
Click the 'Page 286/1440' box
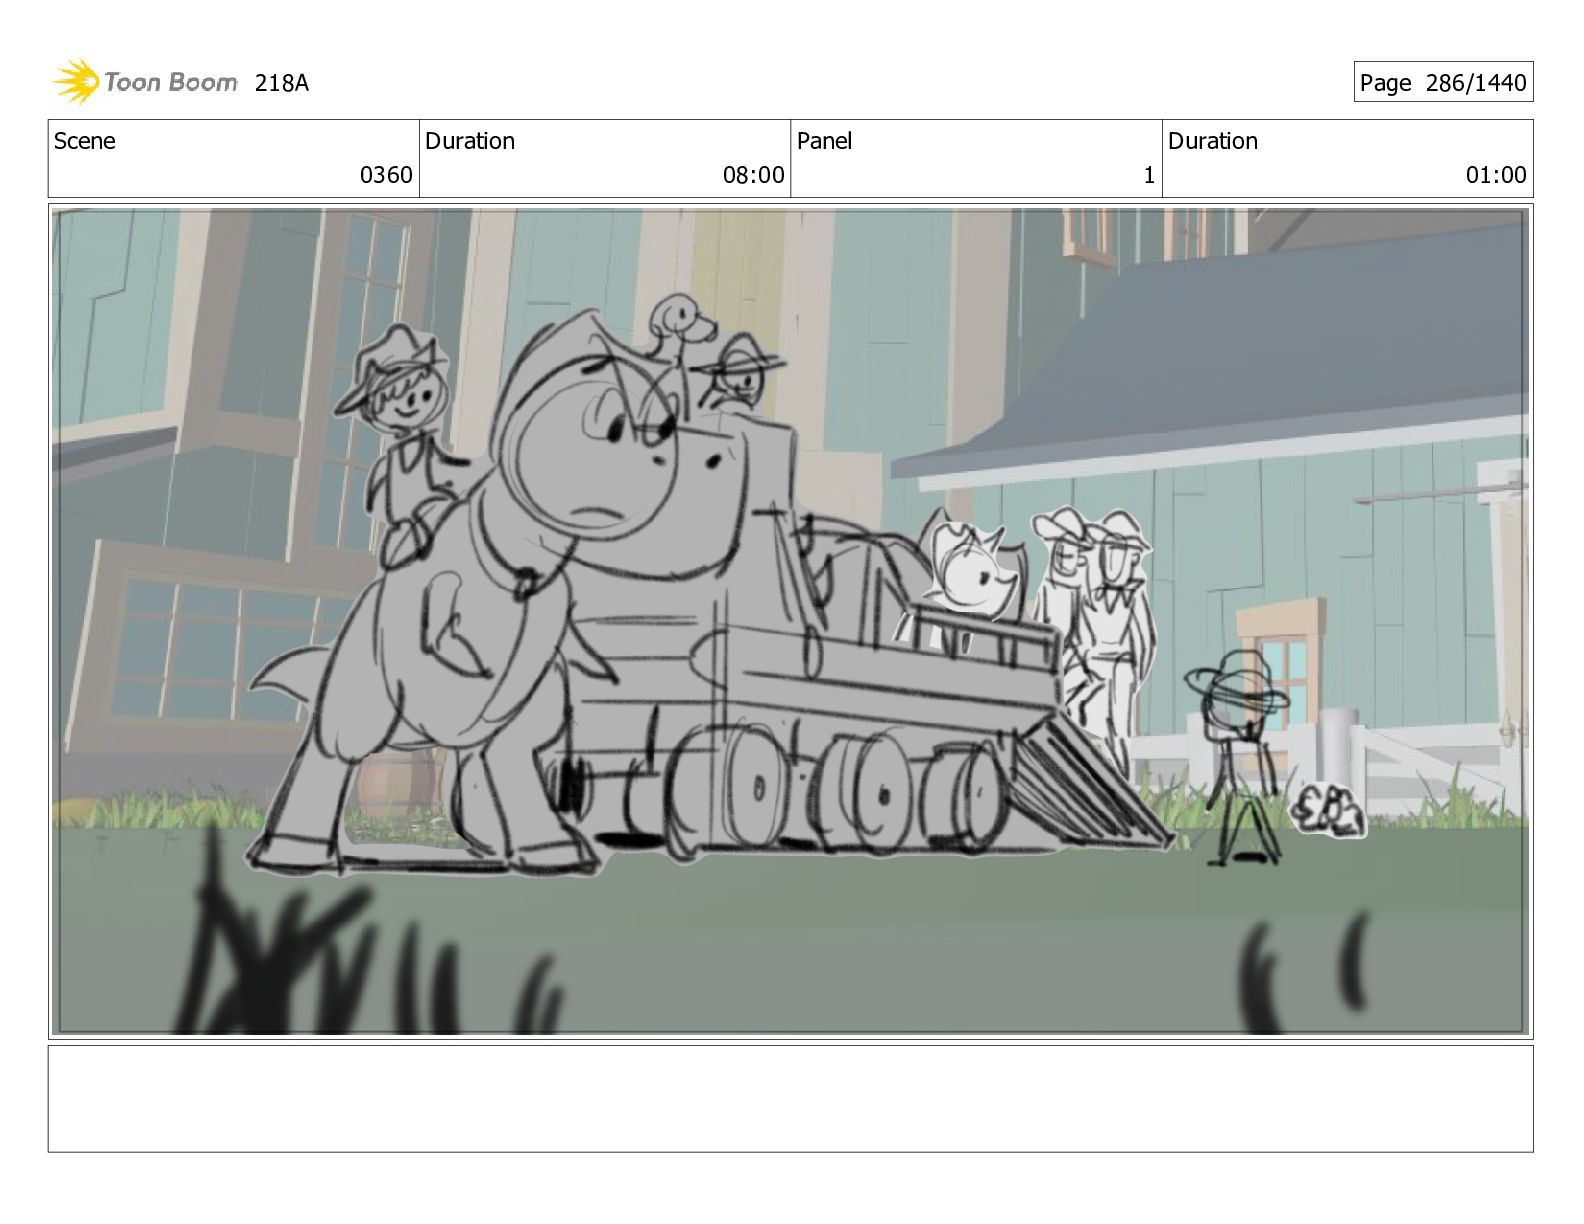coord(1443,82)
